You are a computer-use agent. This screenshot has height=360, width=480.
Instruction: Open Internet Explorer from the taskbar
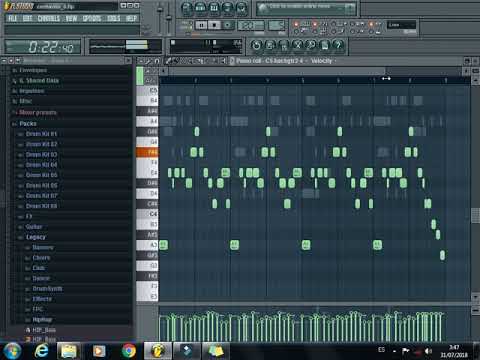[41, 351]
